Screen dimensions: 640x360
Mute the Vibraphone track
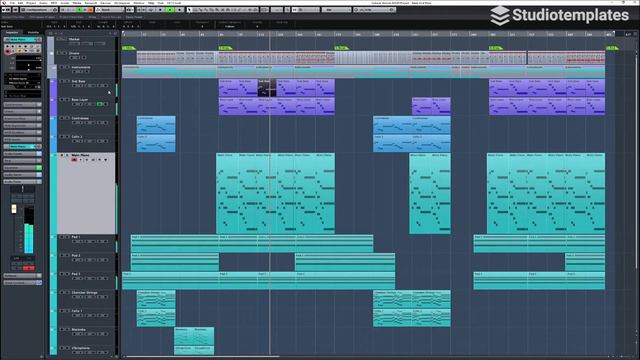[62, 348]
